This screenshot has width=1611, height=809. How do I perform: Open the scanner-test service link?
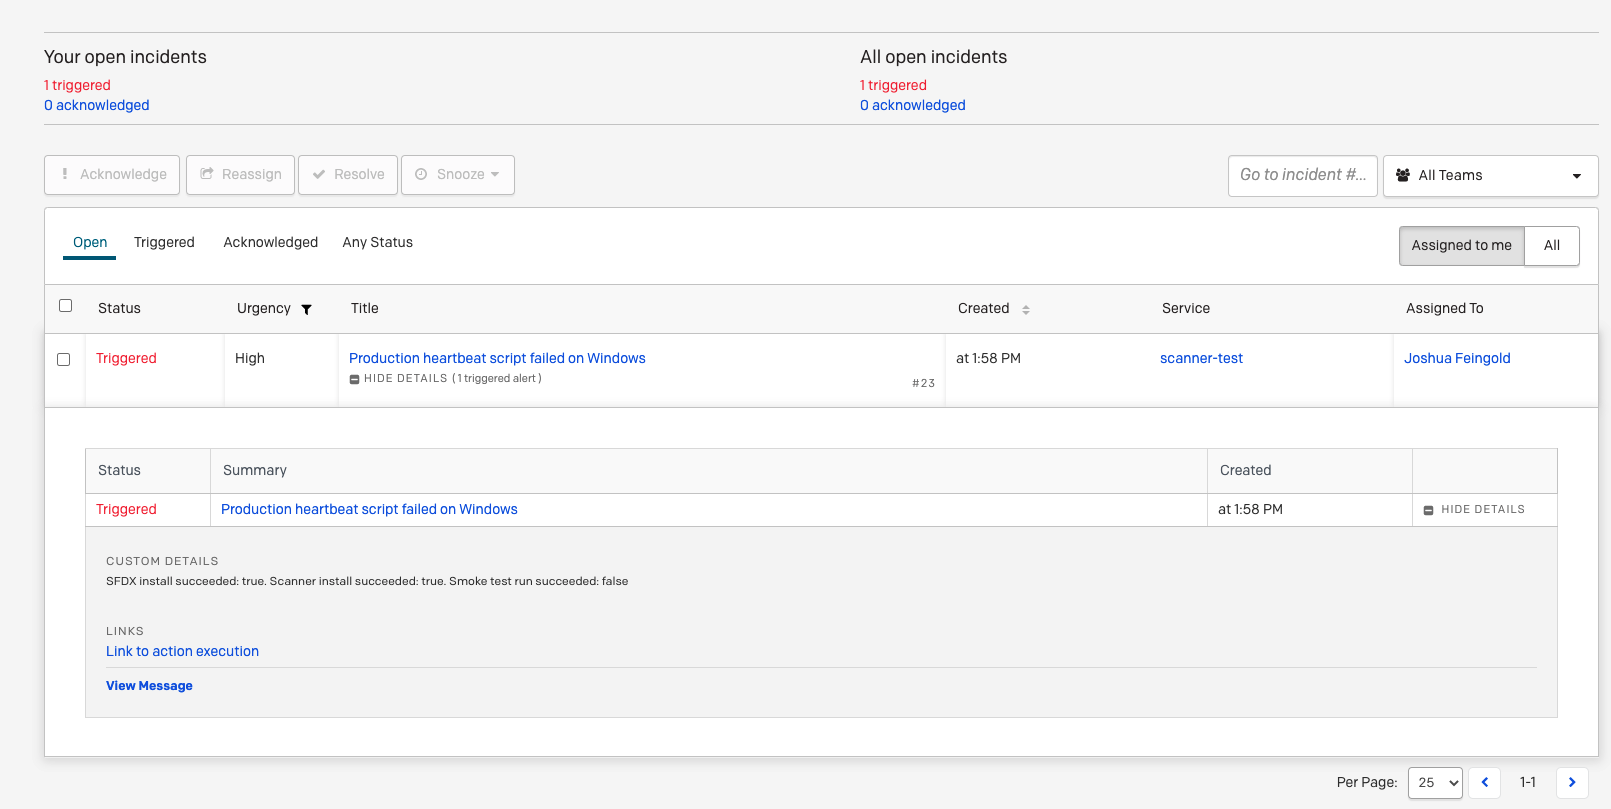[1201, 359]
